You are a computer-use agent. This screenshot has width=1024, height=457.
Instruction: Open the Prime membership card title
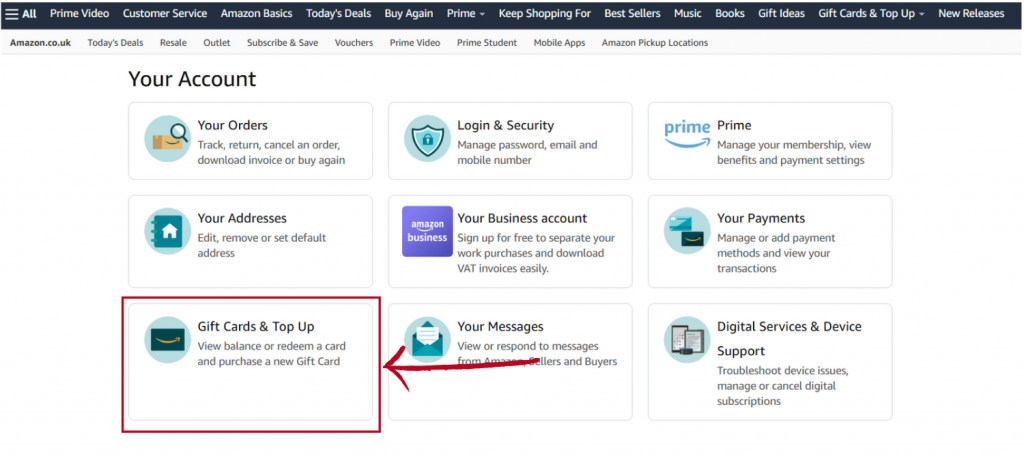734,125
